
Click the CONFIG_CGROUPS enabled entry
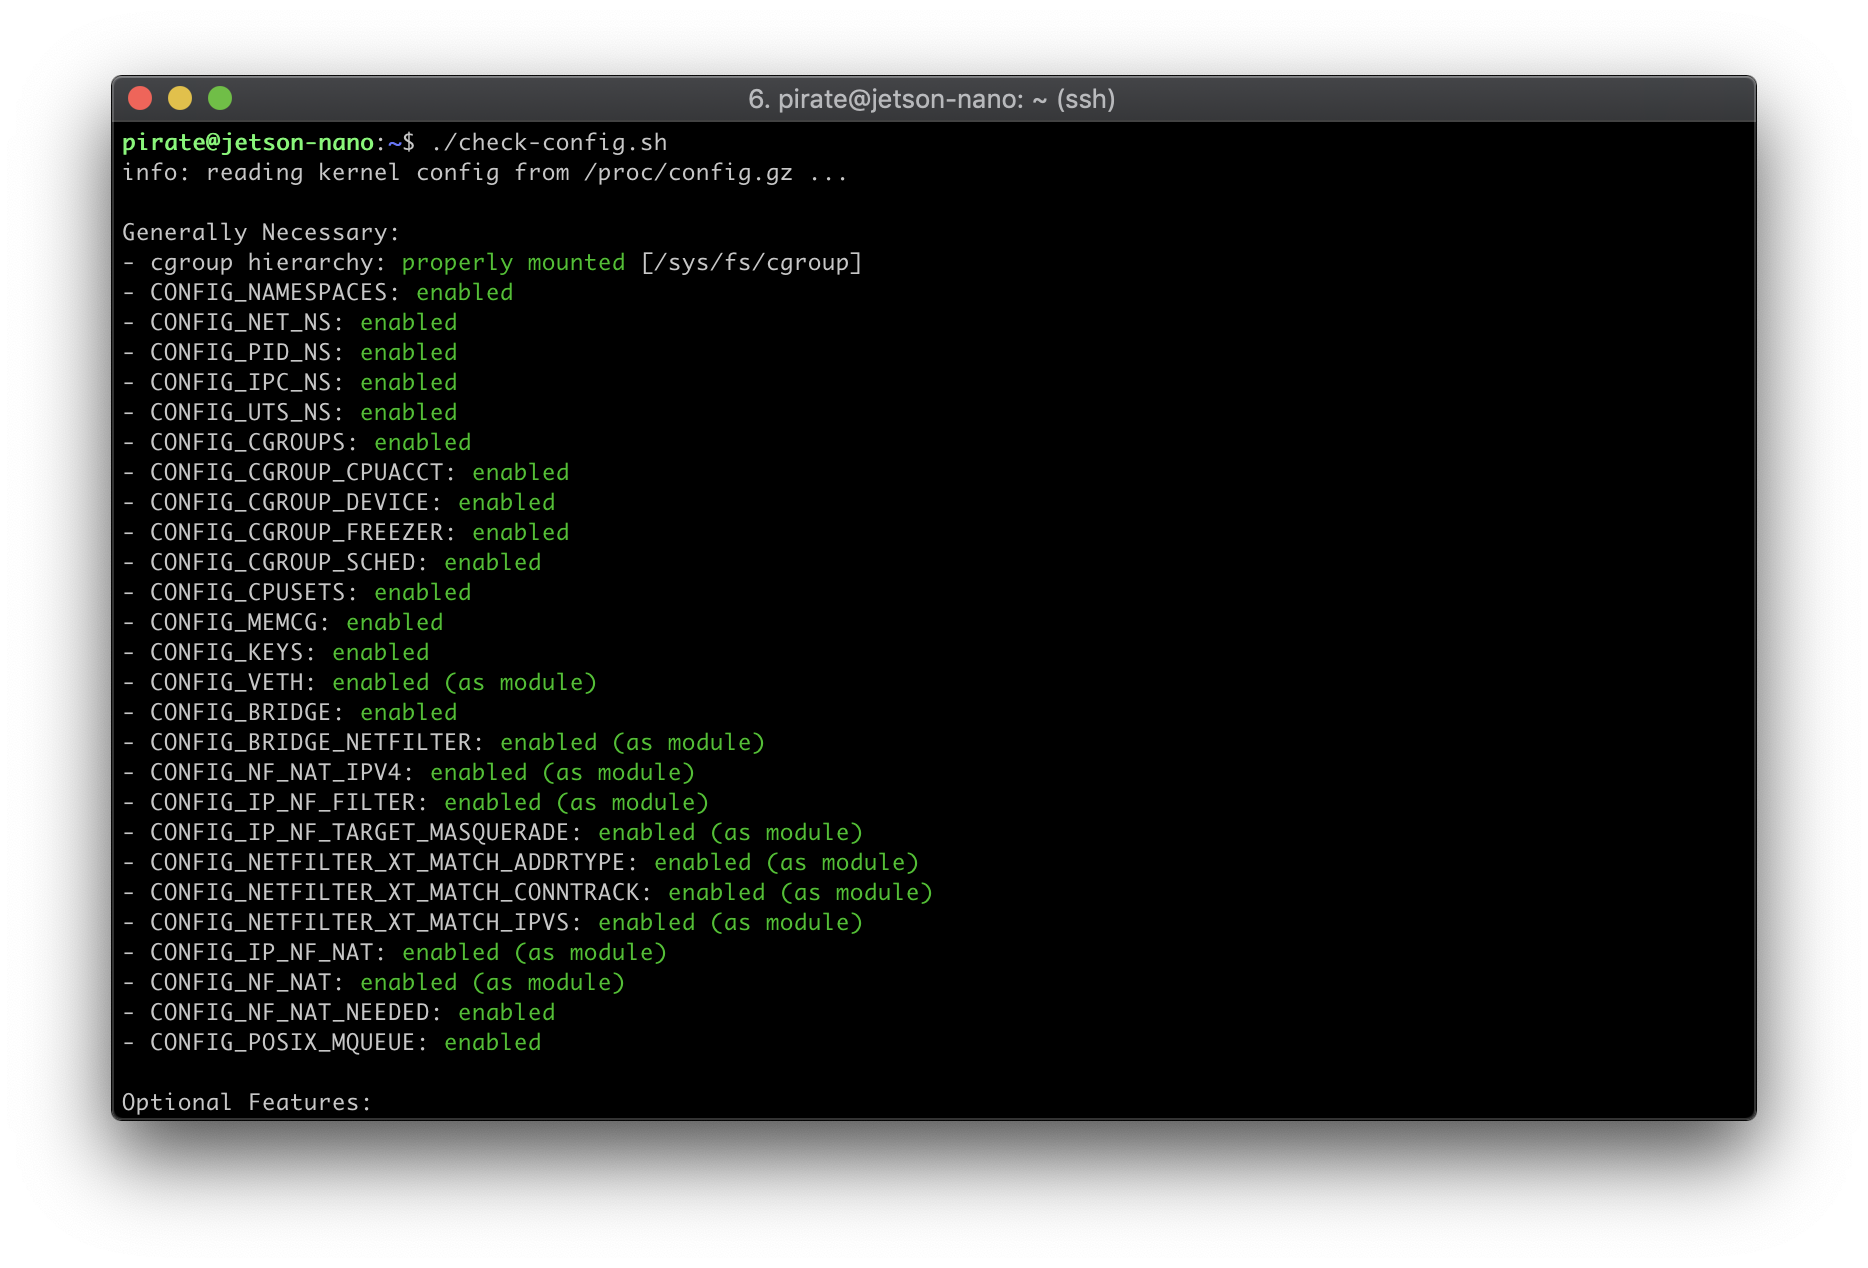(297, 441)
